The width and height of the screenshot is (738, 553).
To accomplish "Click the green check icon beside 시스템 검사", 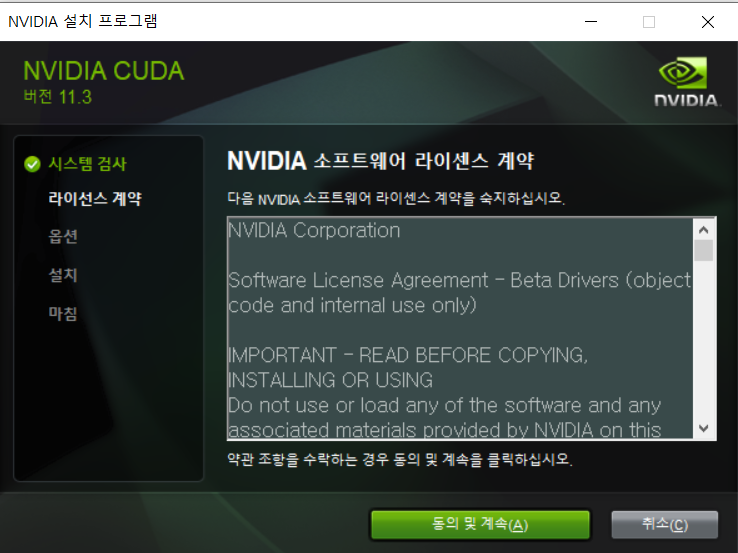I will (x=32, y=164).
